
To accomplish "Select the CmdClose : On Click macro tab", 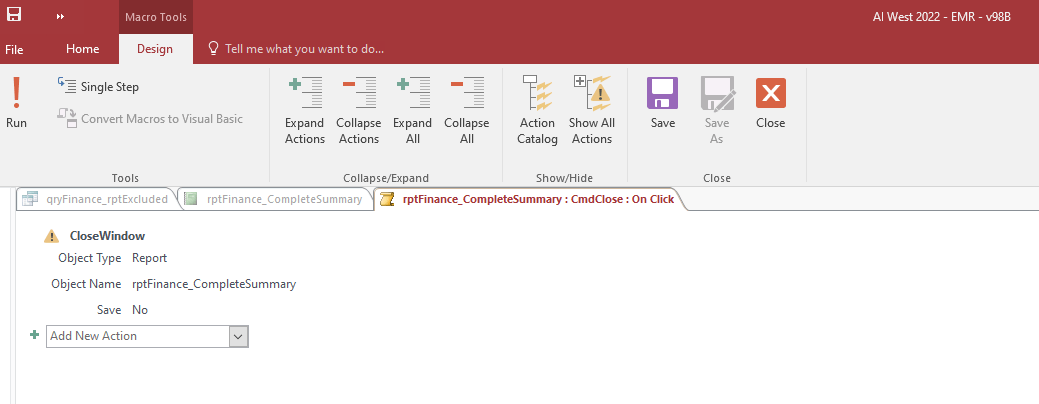I will point(528,199).
